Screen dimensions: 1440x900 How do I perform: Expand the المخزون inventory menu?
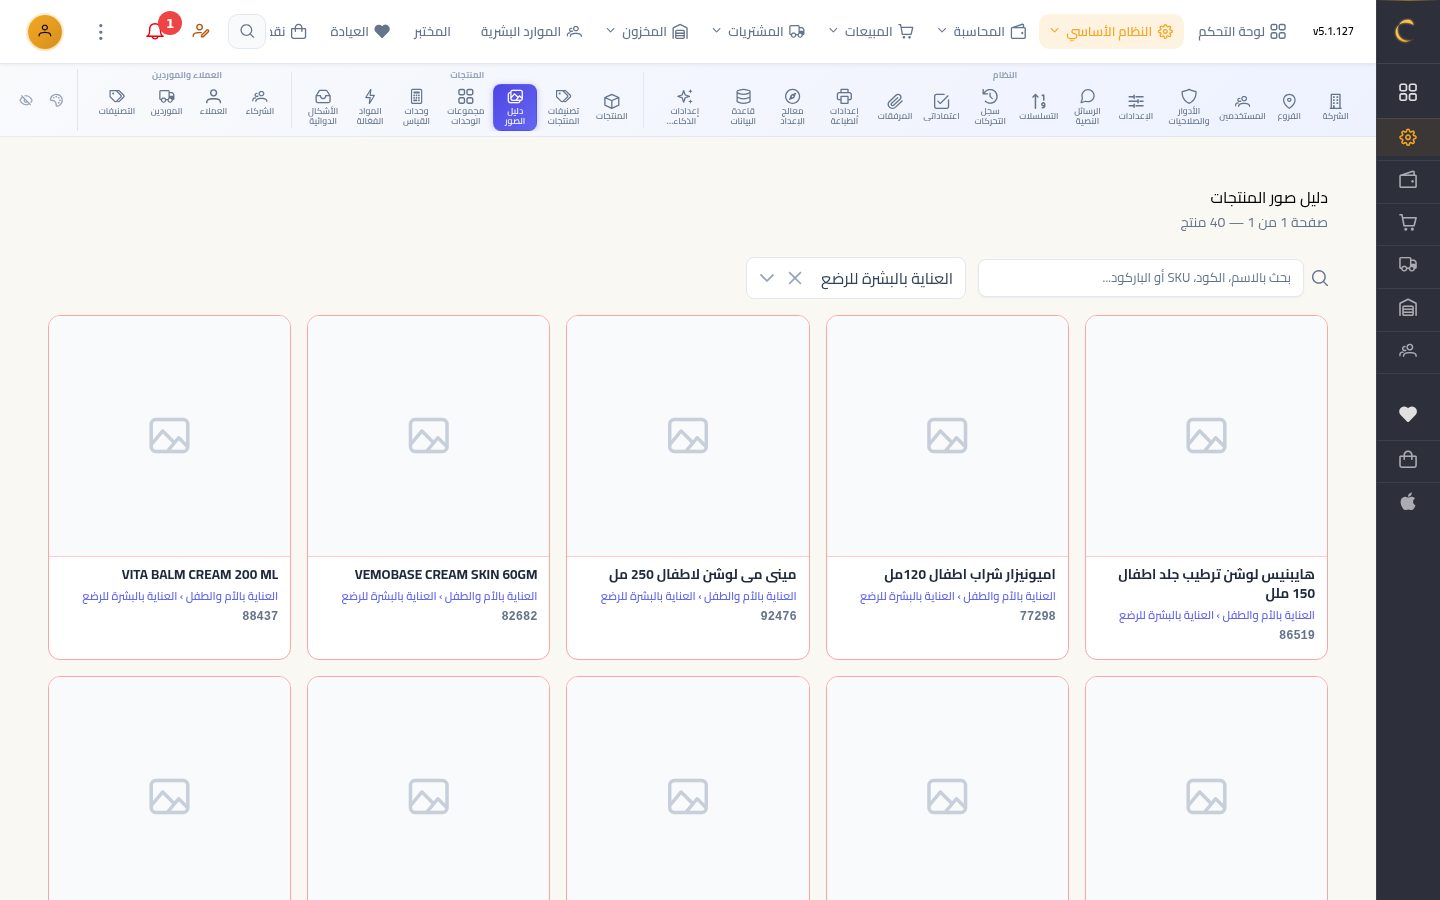coord(647,32)
